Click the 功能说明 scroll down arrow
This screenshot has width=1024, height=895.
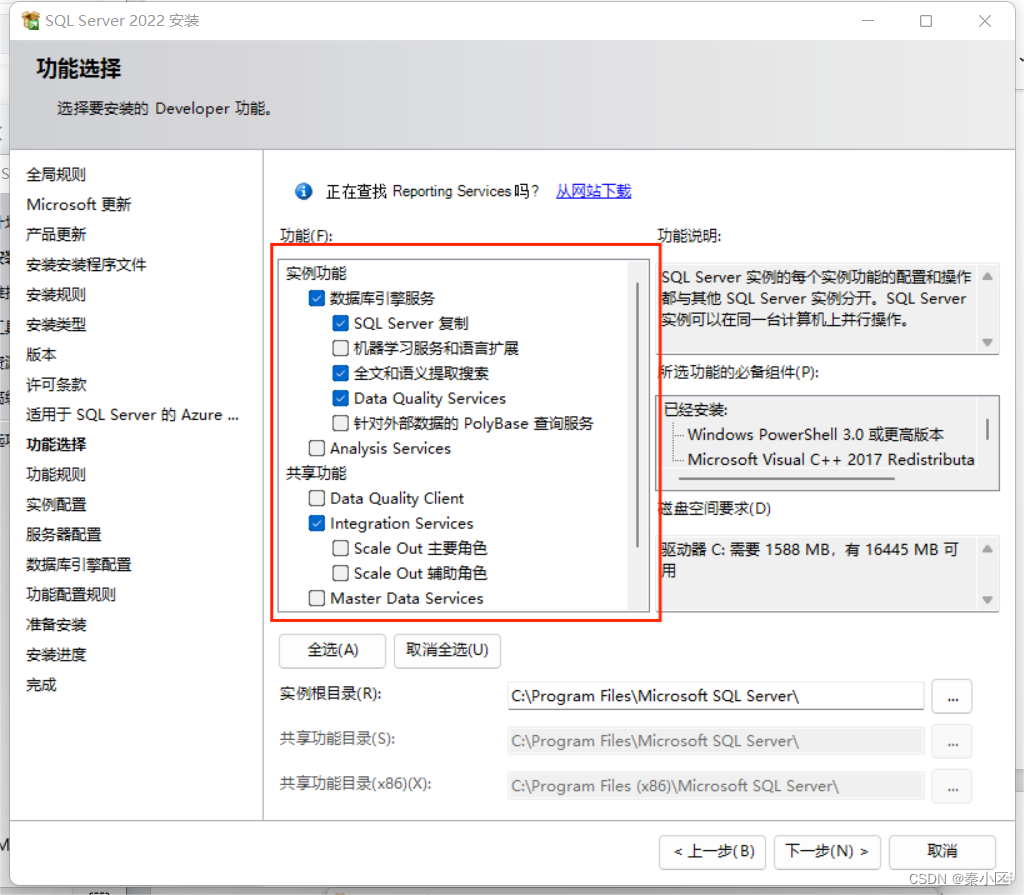[x=987, y=342]
